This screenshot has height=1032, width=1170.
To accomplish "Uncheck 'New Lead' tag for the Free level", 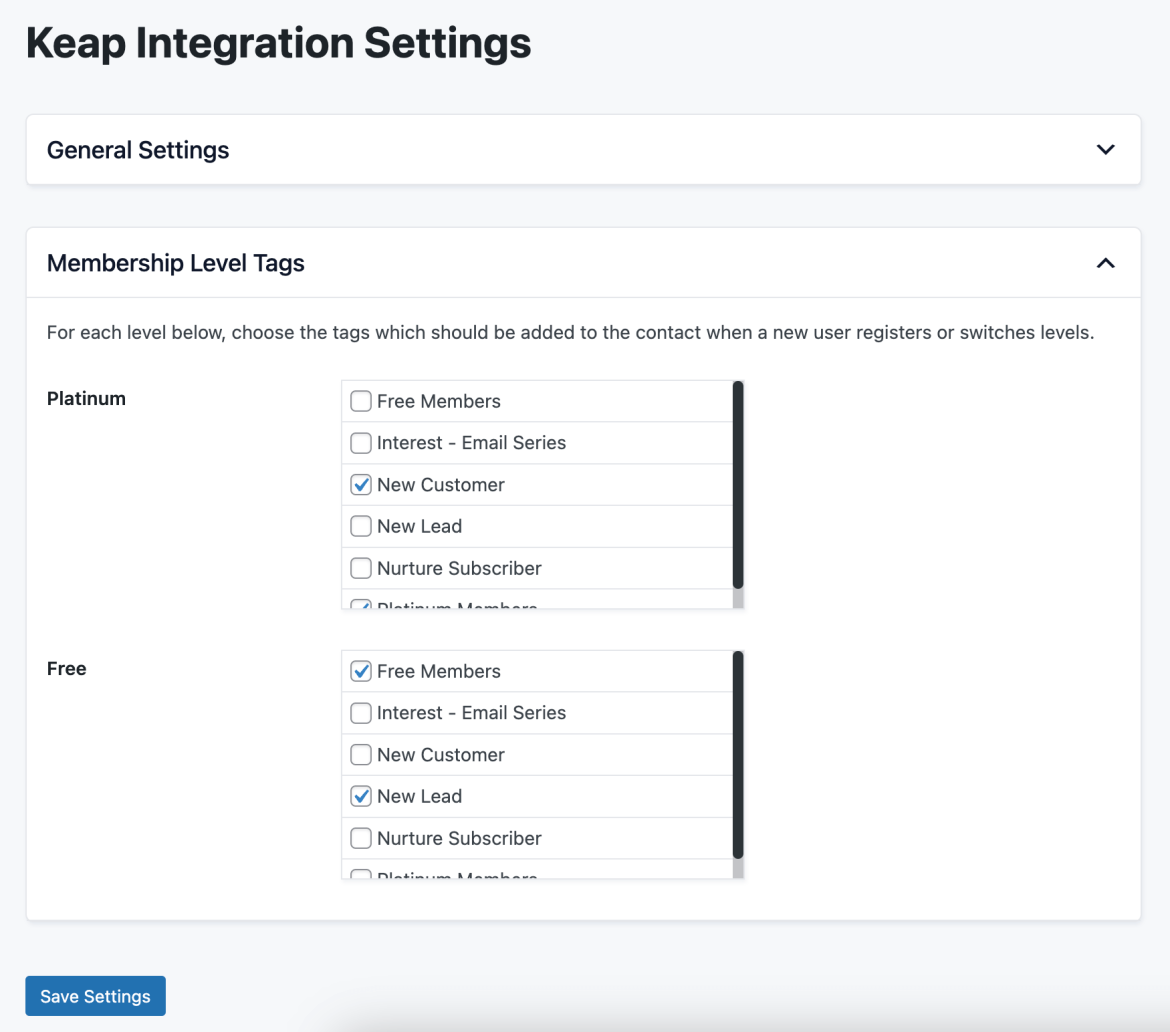I will (361, 796).
